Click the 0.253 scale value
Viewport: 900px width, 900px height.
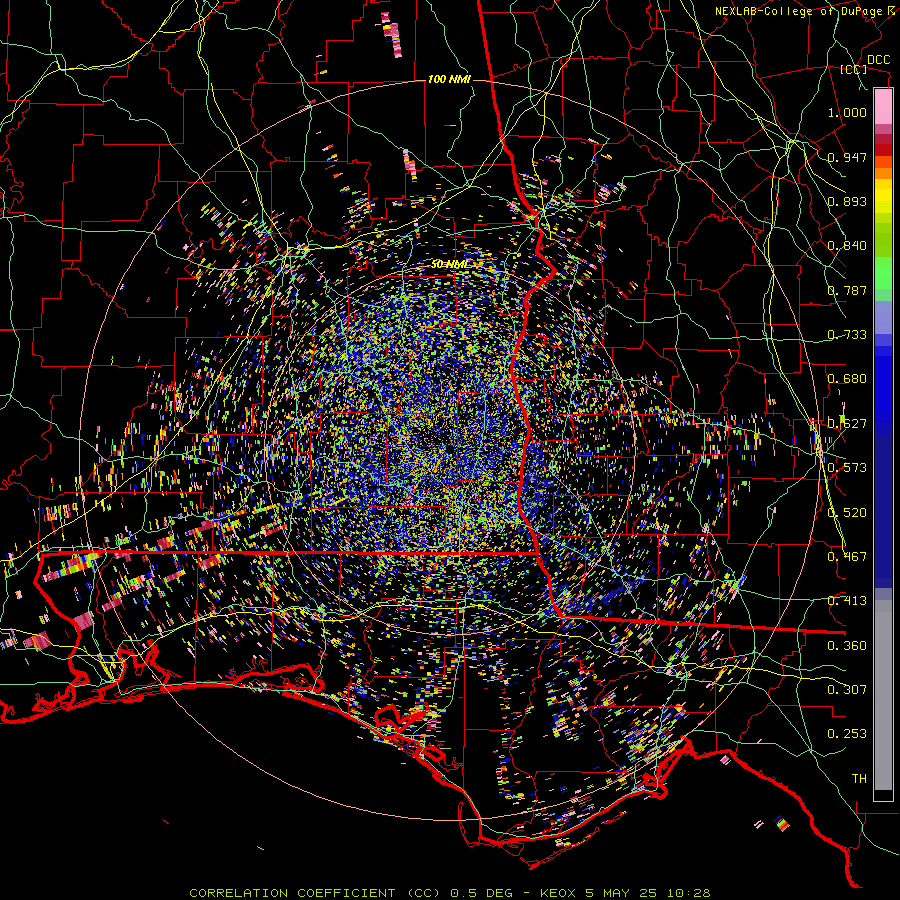click(x=847, y=734)
